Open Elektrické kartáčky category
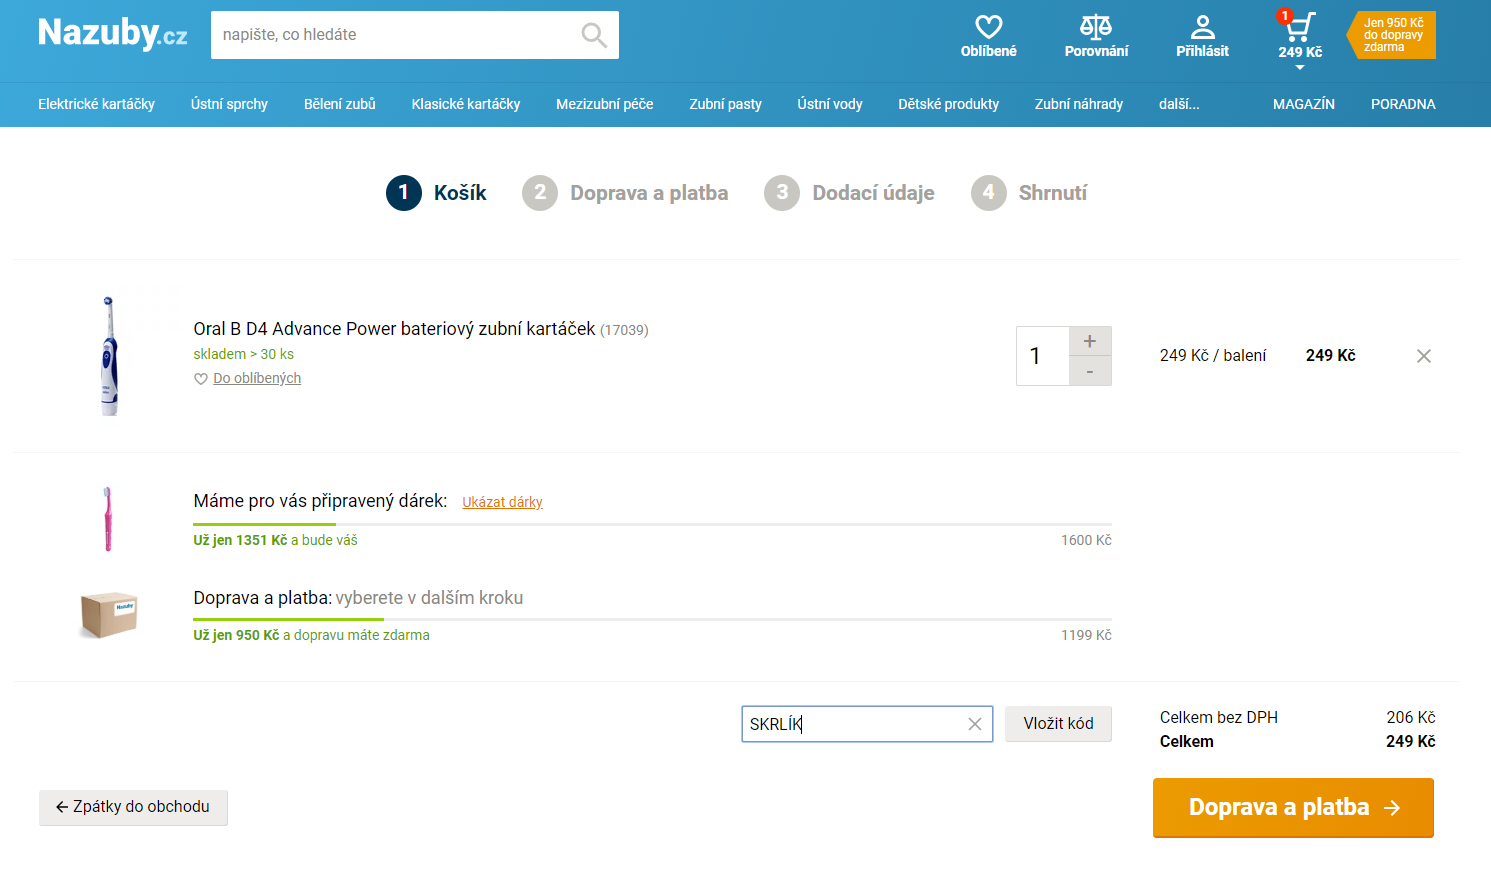 [x=97, y=104]
